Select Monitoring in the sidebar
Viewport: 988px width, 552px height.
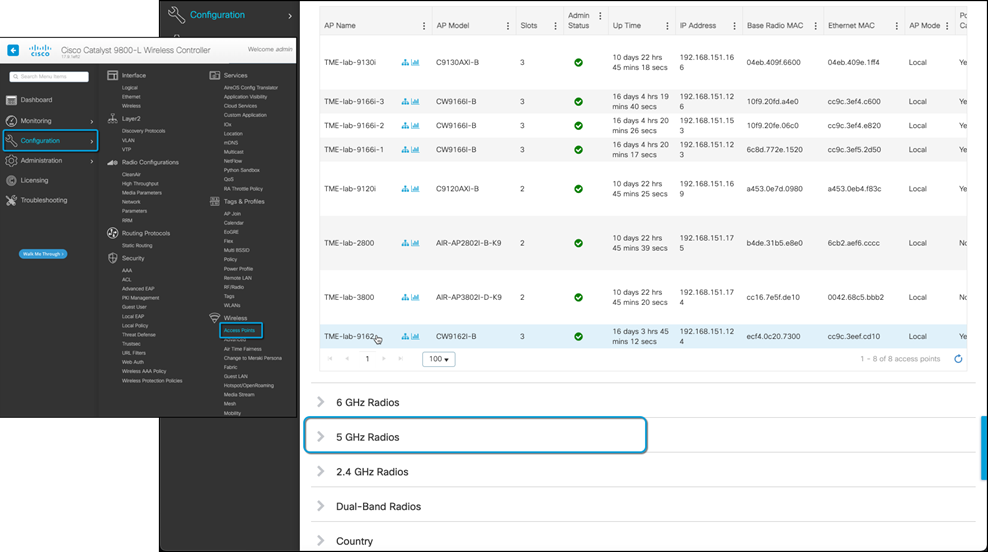point(36,121)
